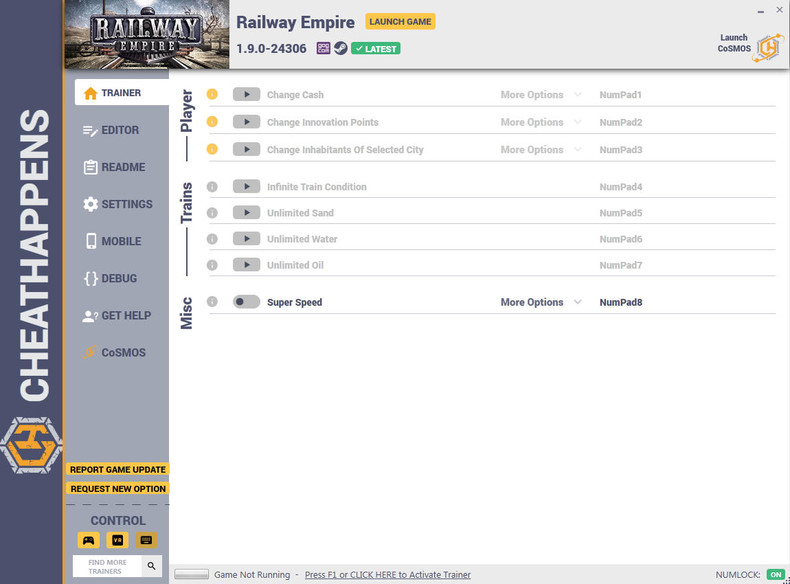The width and height of the screenshot is (790, 584).
Task: Click link to activate the trainer
Action: pos(387,574)
